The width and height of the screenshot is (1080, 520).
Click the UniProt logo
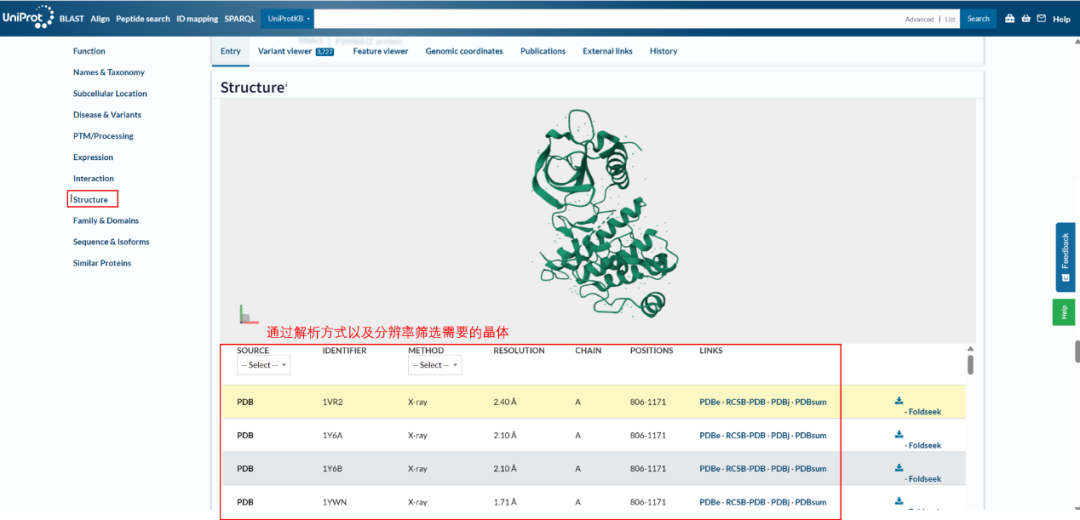pyautogui.click(x=27, y=17)
